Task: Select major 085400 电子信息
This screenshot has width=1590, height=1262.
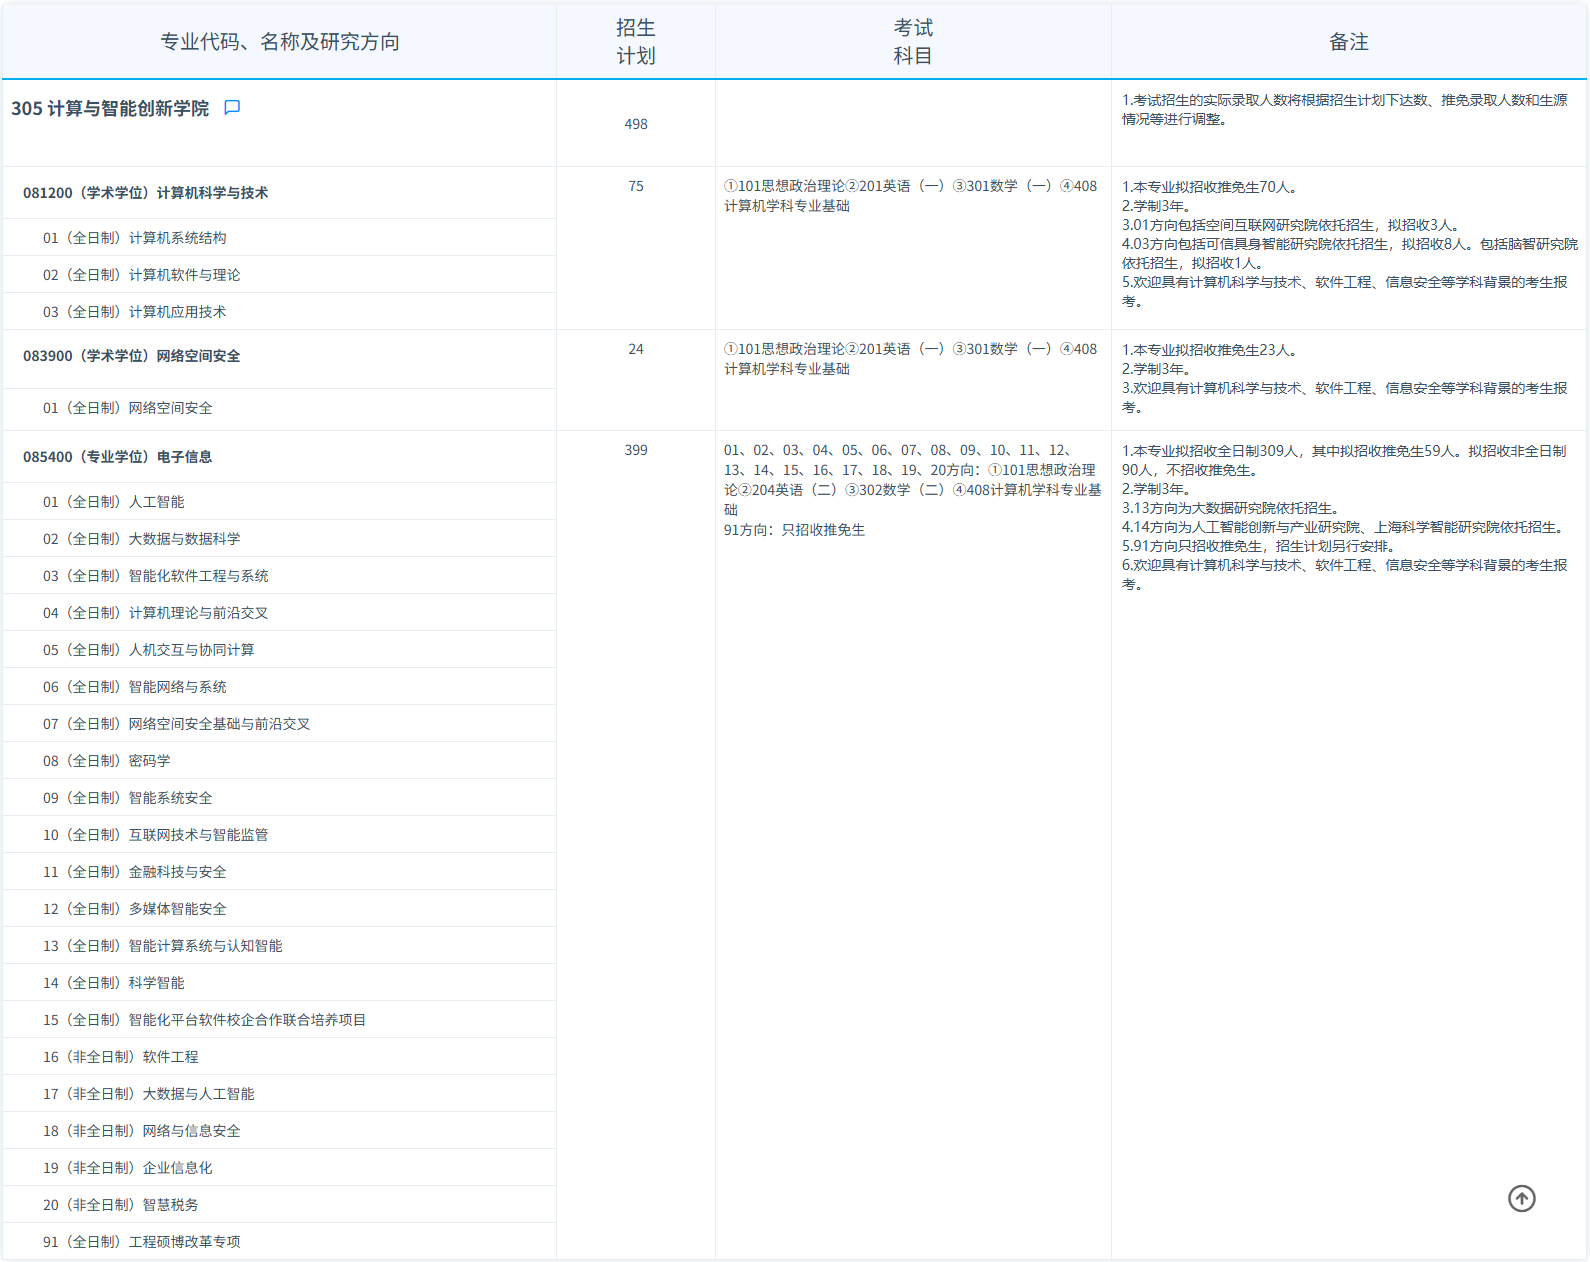Action: tap(117, 457)
